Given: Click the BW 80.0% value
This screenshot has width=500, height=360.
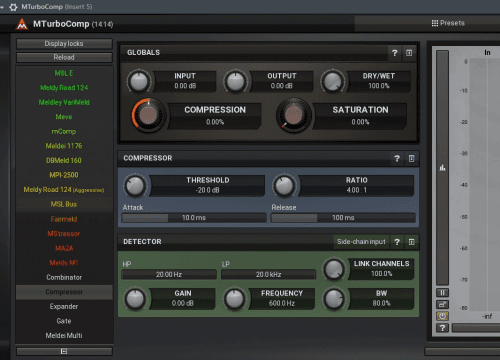Looking at the screenshot, I should (381, 303).
